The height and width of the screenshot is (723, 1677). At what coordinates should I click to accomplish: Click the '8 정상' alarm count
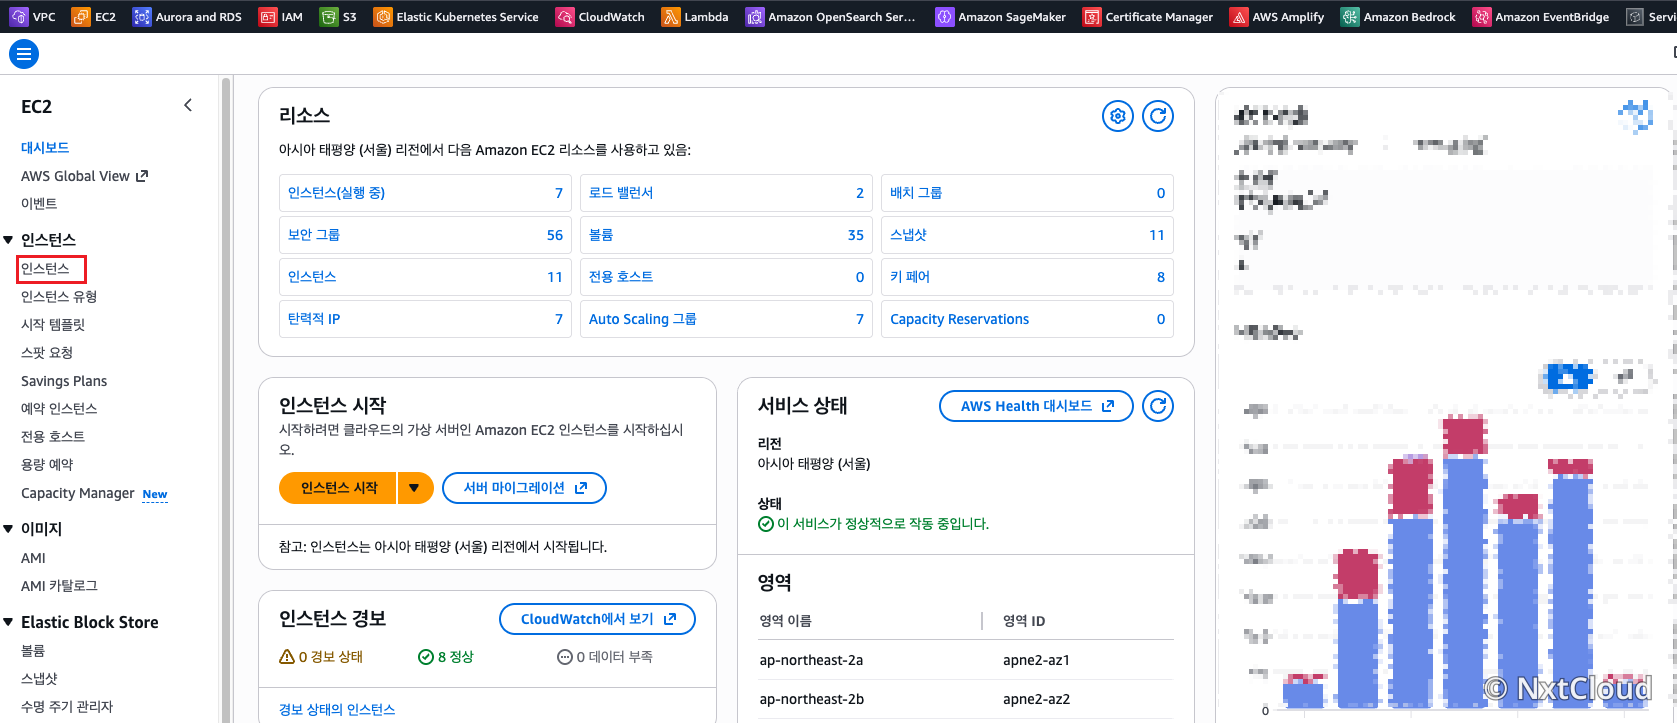click(446, 657)
